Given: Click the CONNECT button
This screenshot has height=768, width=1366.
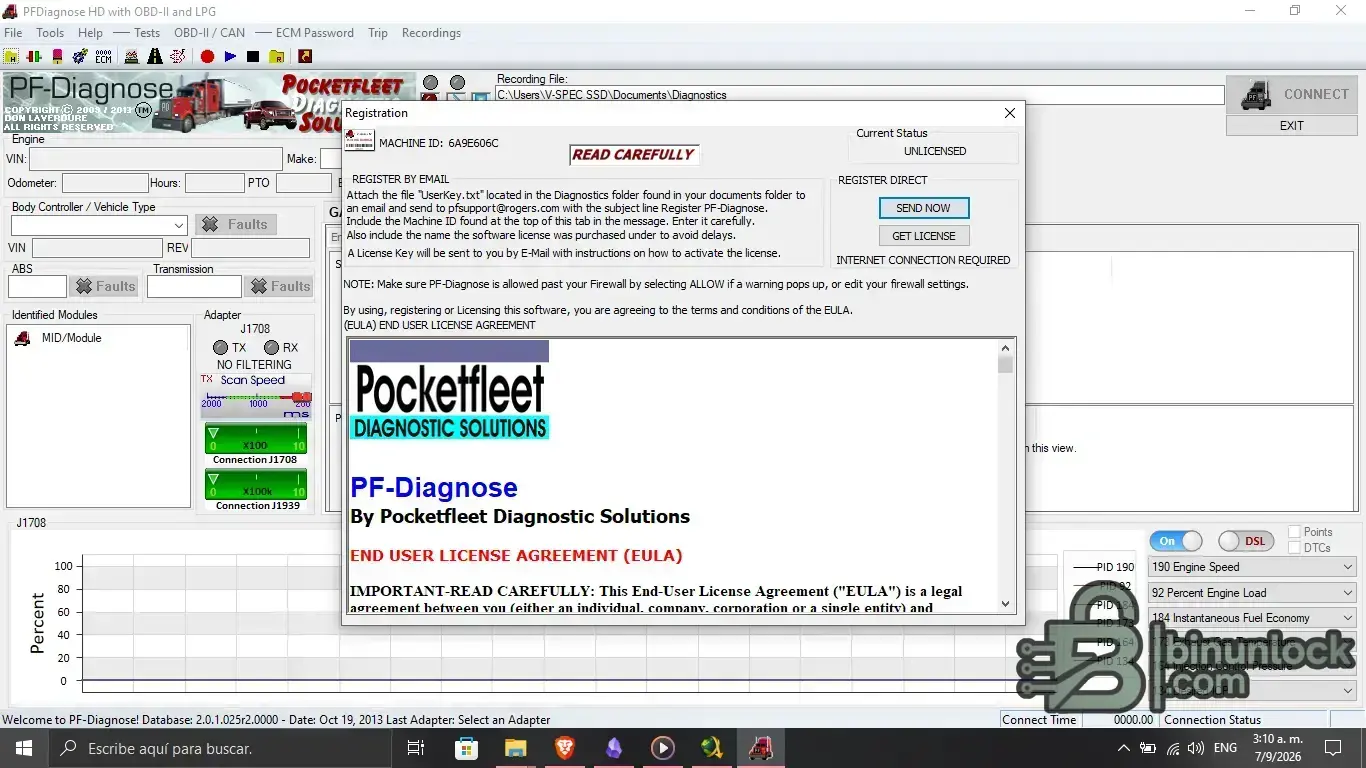Looking at the screenshot, I should tap(1292, 95).
